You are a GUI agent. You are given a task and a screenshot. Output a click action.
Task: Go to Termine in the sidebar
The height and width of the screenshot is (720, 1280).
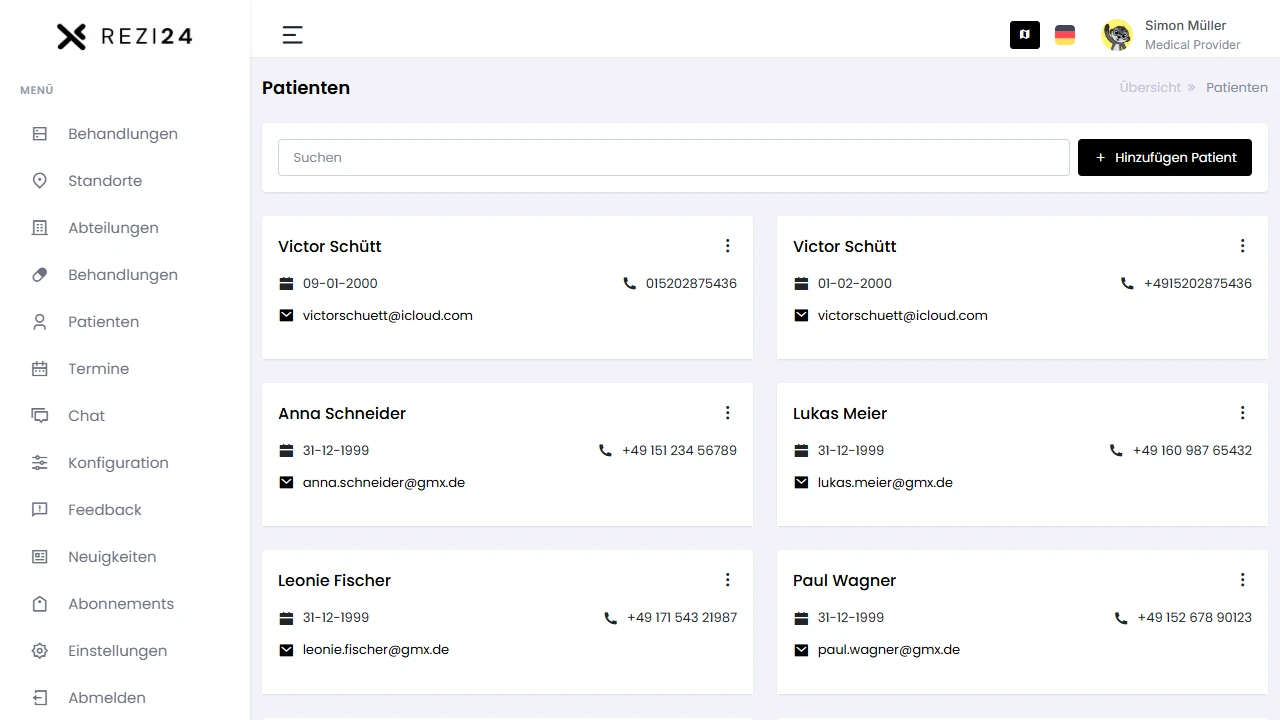click(x=98, y=369)
